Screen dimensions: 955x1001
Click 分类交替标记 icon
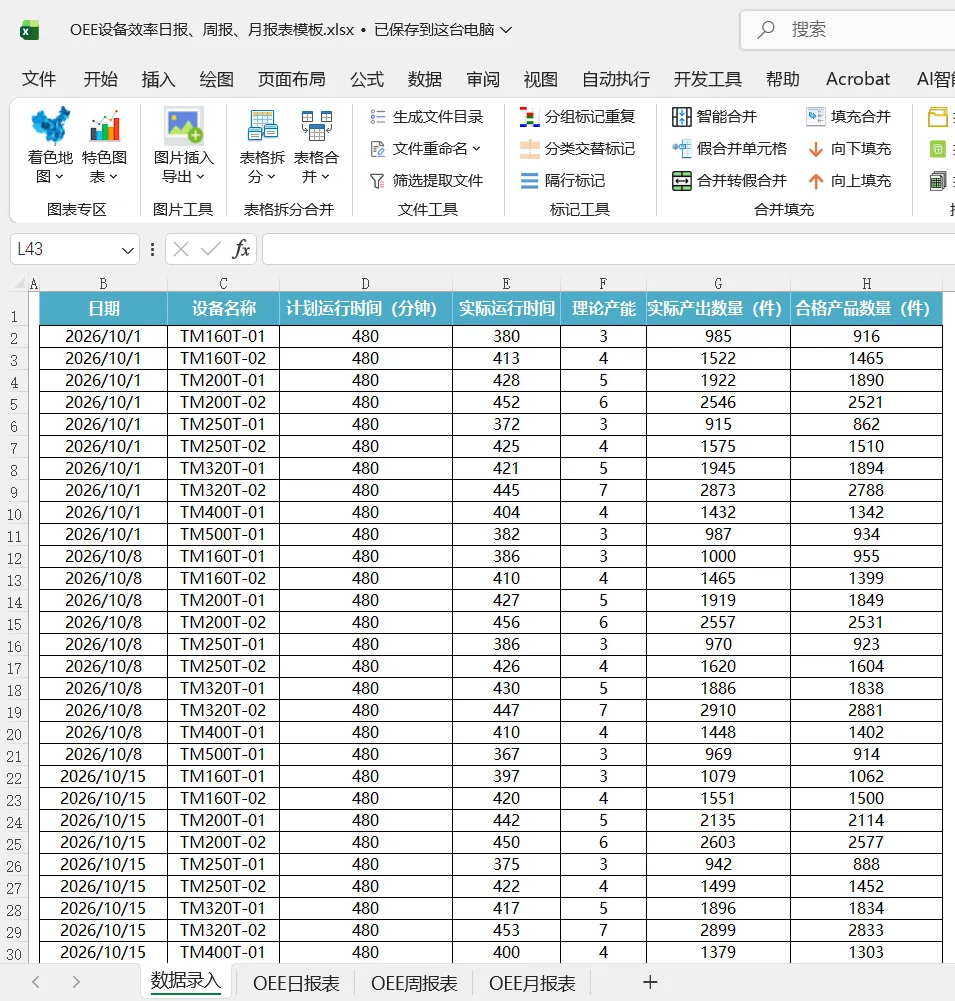click(x=529, y=149)
